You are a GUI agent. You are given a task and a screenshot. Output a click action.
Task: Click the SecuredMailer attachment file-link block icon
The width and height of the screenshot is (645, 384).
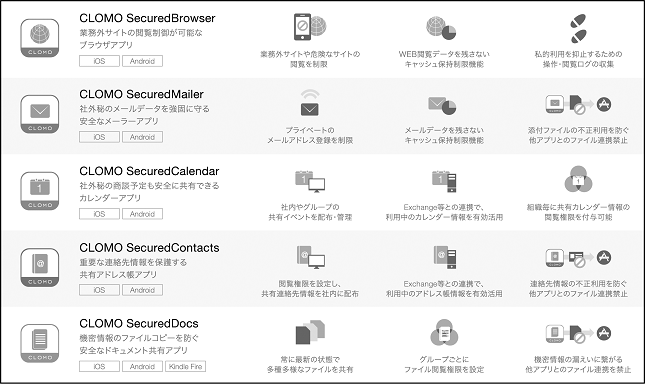pos(578,104)
